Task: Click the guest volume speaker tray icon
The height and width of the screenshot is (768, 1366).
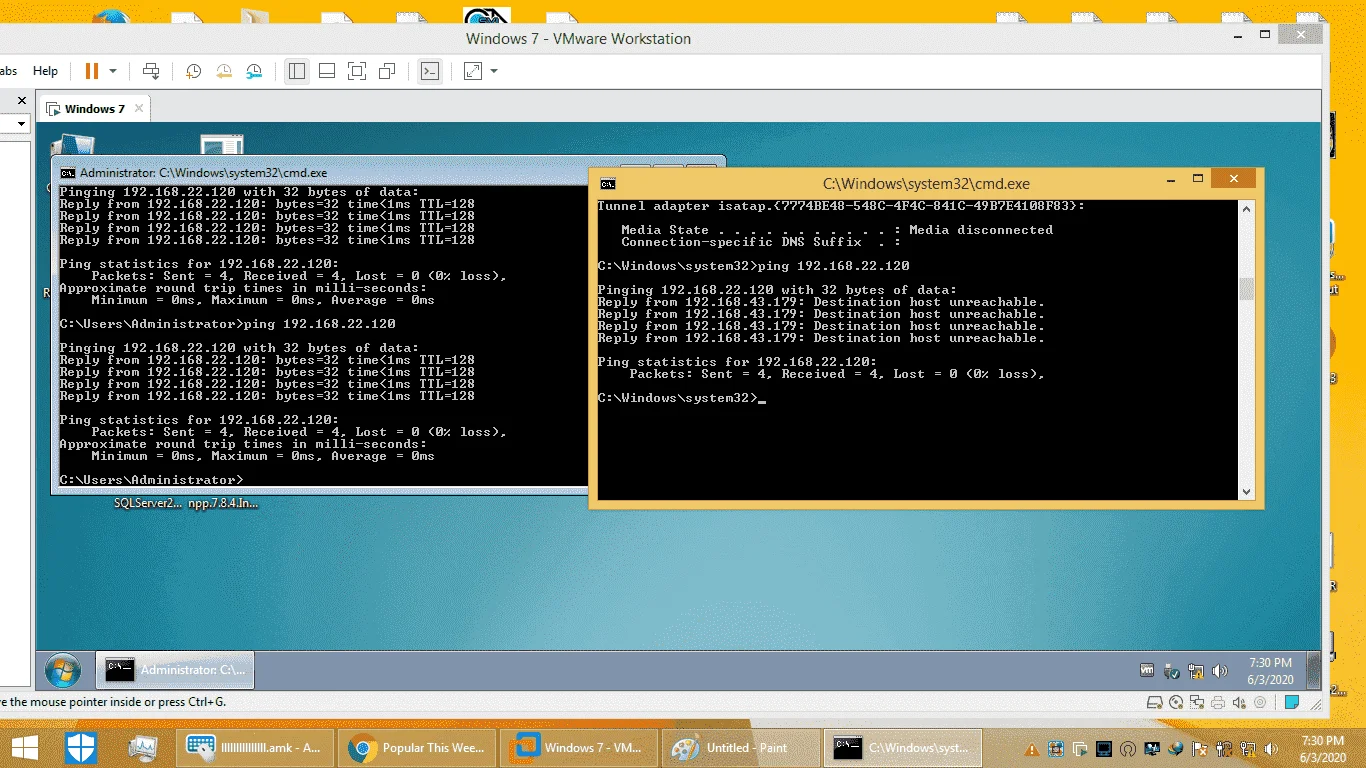Action: (1219, 670)
